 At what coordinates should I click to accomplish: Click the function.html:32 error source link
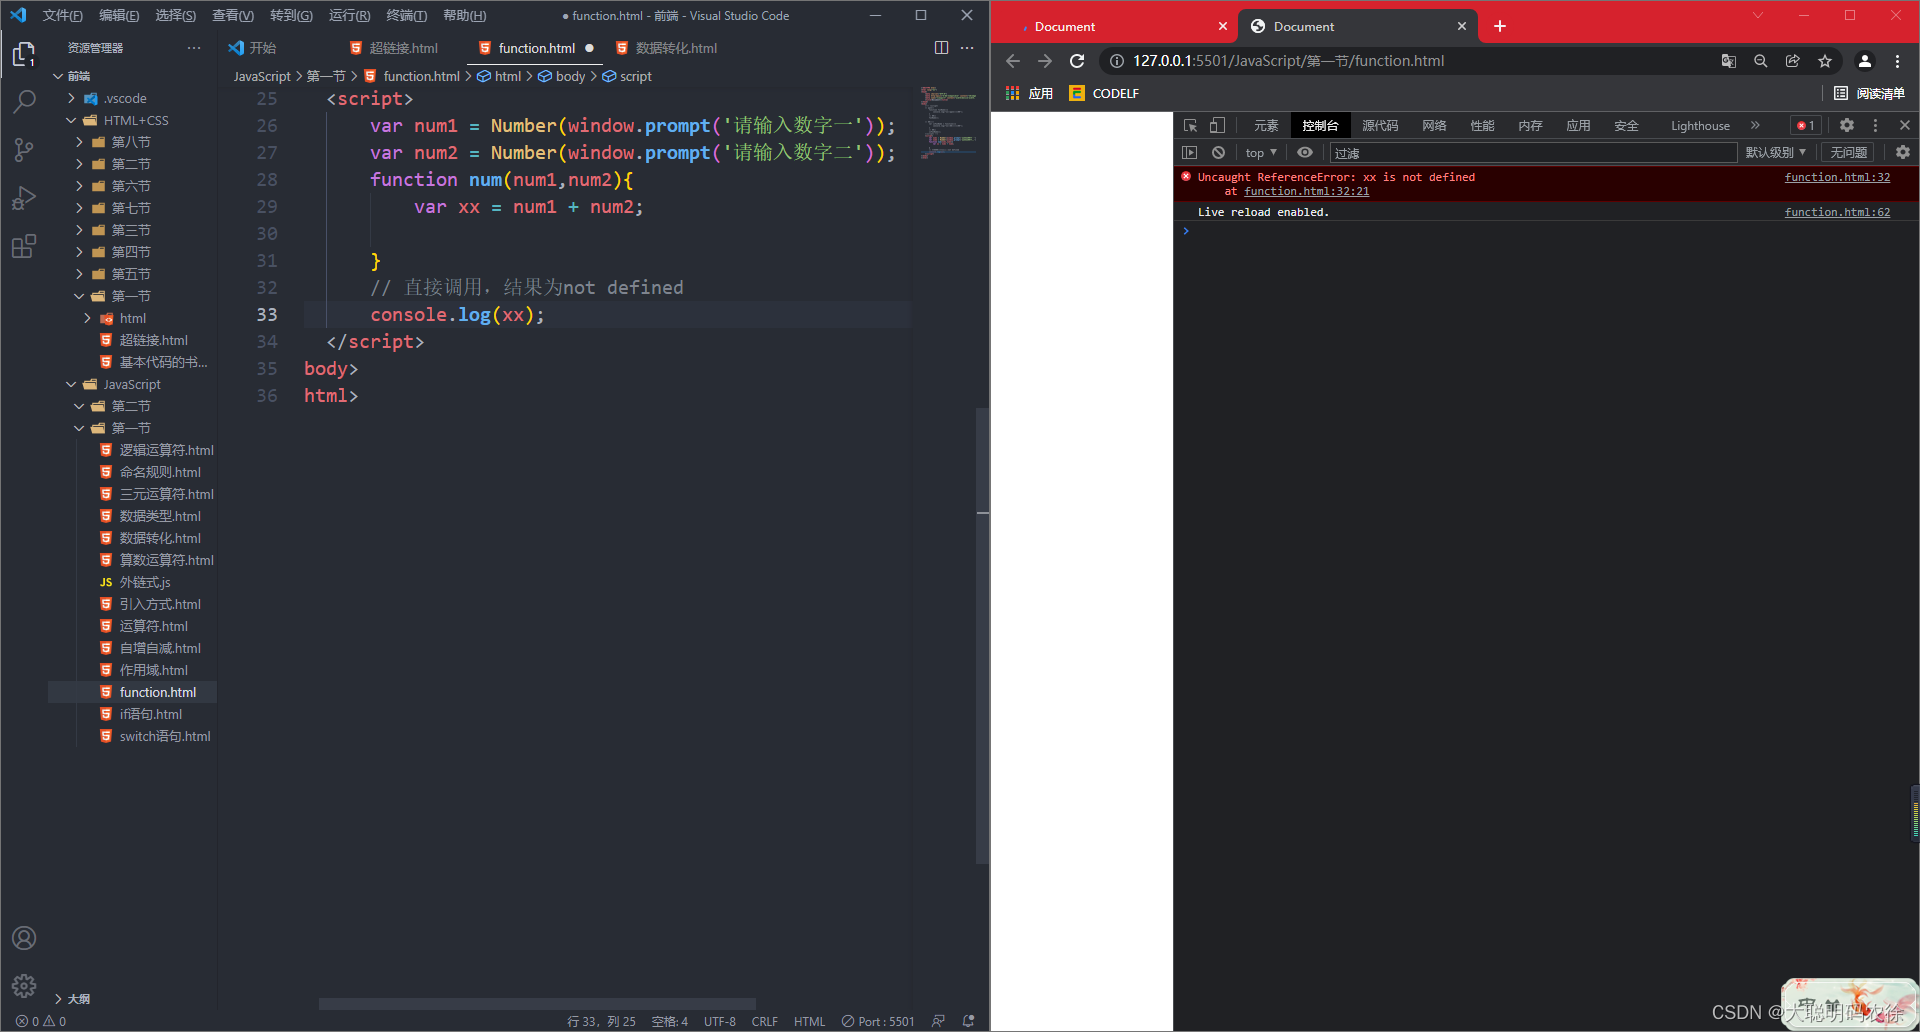1836,177
